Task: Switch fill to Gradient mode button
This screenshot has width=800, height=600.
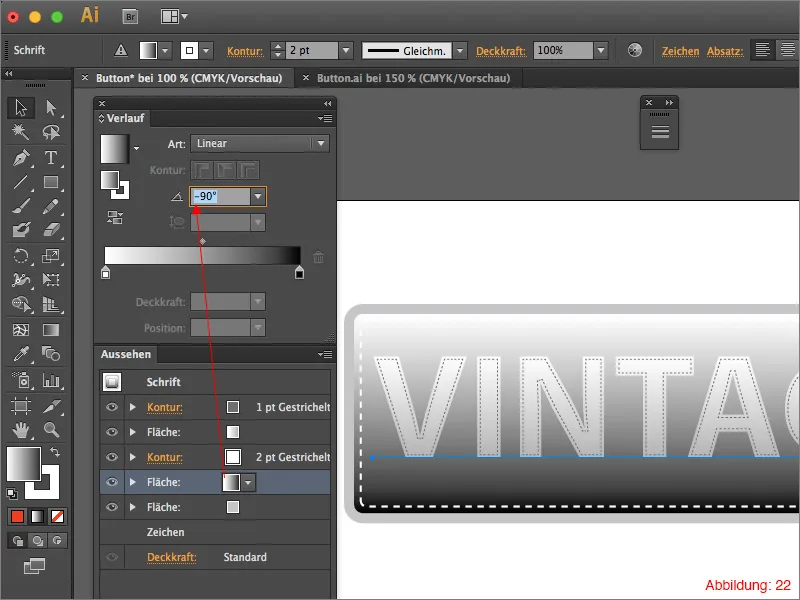Action: click(x=37, y=517)
